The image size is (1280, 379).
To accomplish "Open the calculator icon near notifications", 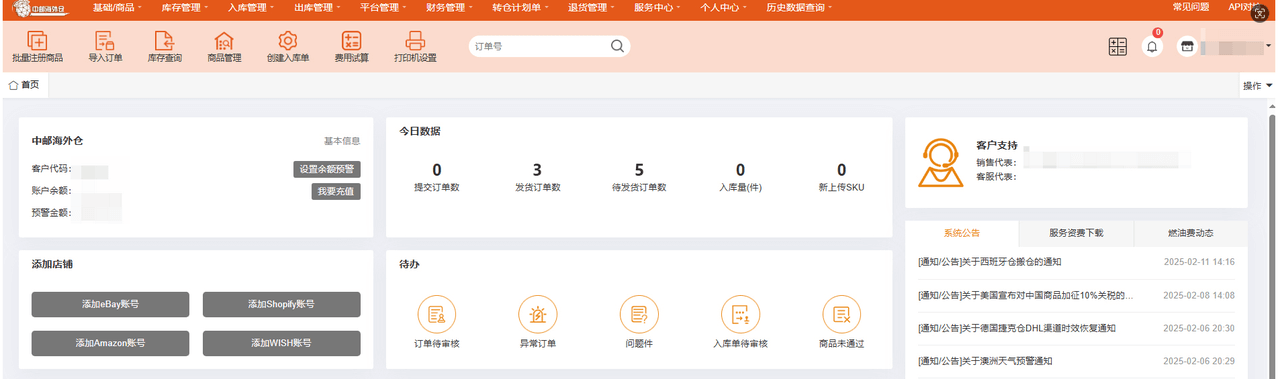I will pos(1118,47).
